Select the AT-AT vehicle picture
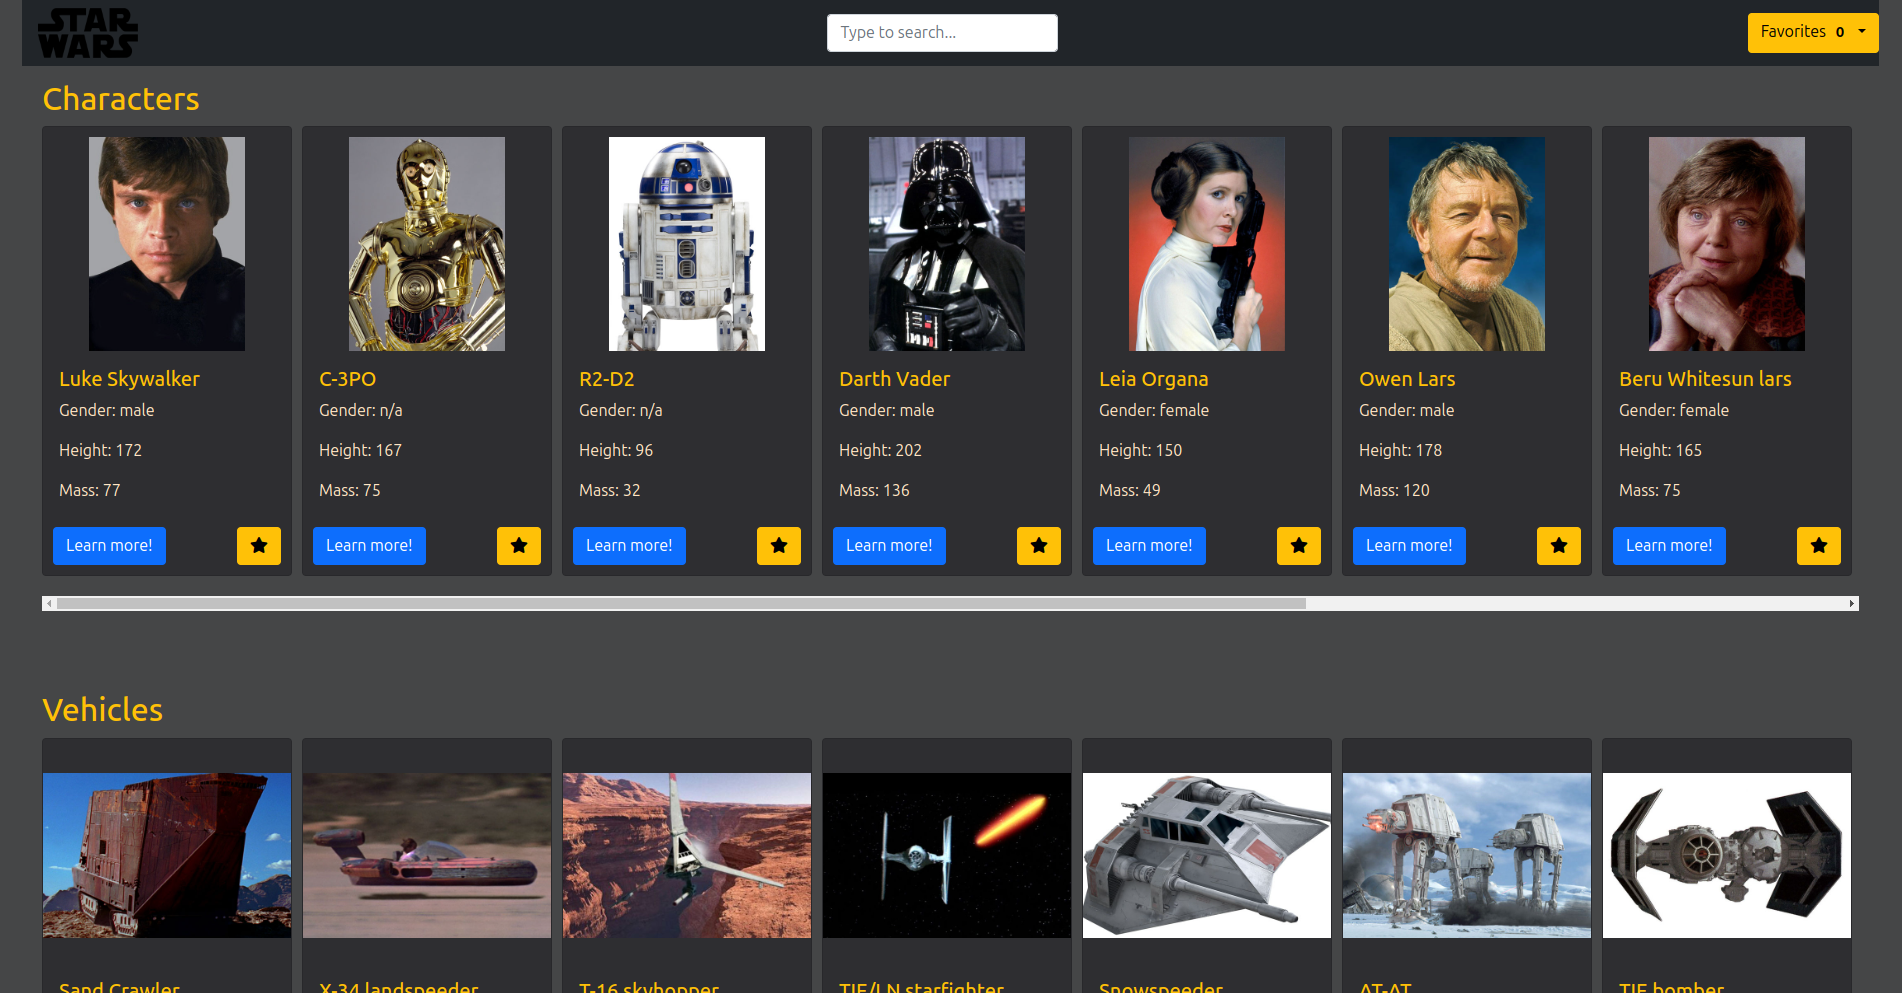Image resolution: width=1902 pixels, height=993 pixels. point(1467,855)
